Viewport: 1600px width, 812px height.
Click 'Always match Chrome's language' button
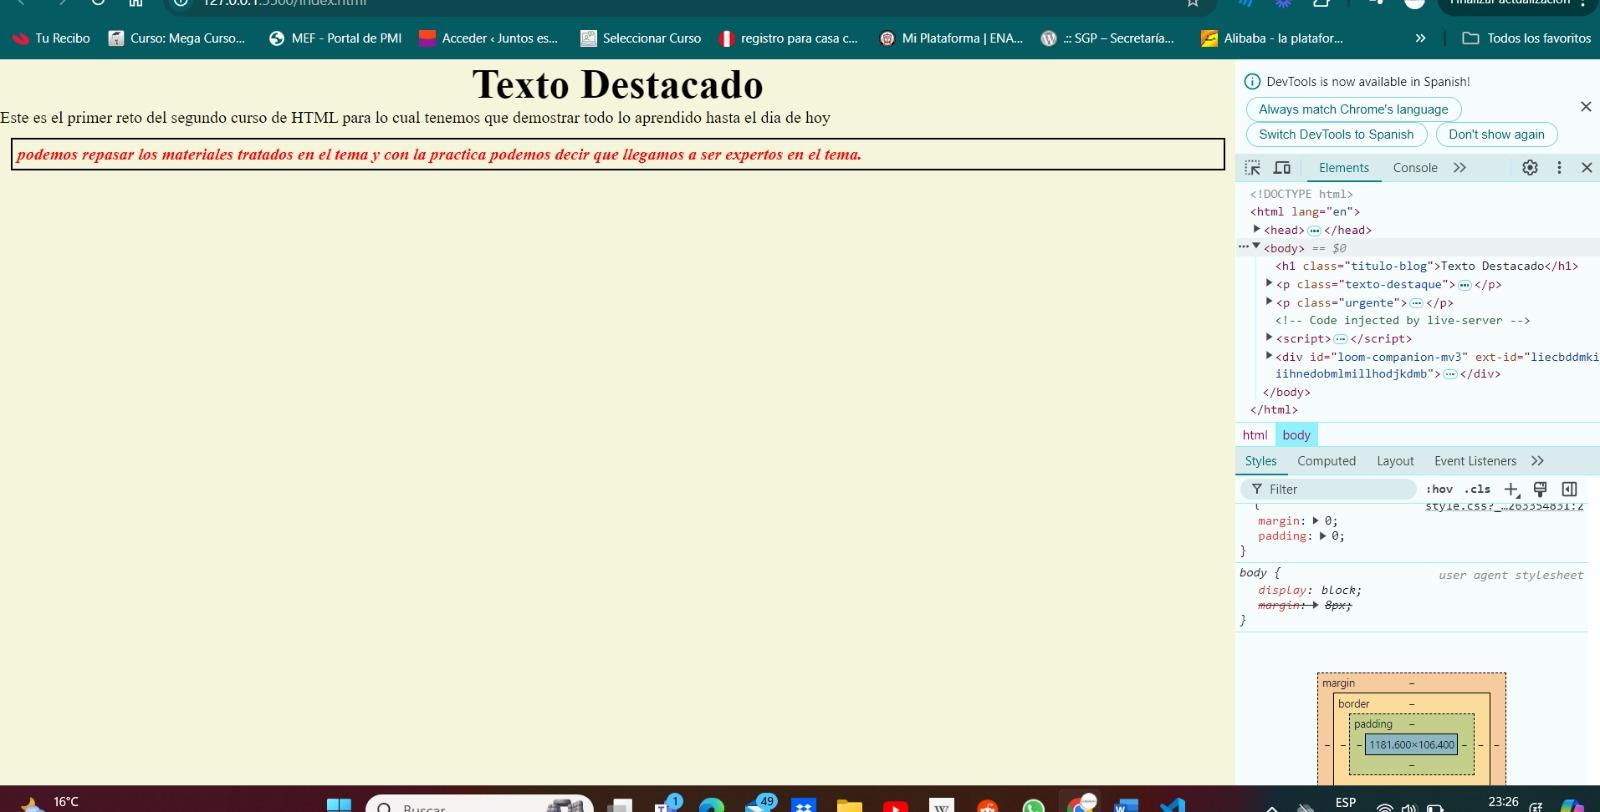[1353, 109]
